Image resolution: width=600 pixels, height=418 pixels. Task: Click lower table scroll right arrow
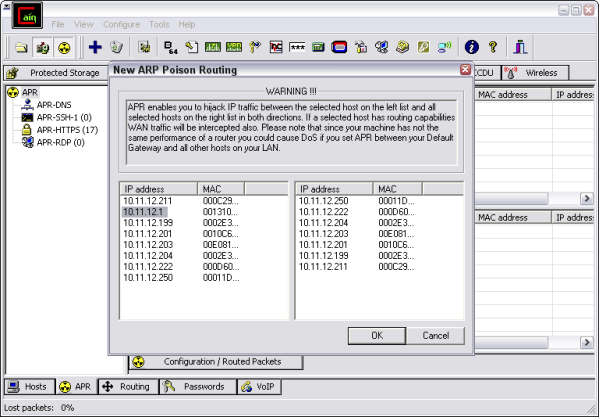point(587,342)
